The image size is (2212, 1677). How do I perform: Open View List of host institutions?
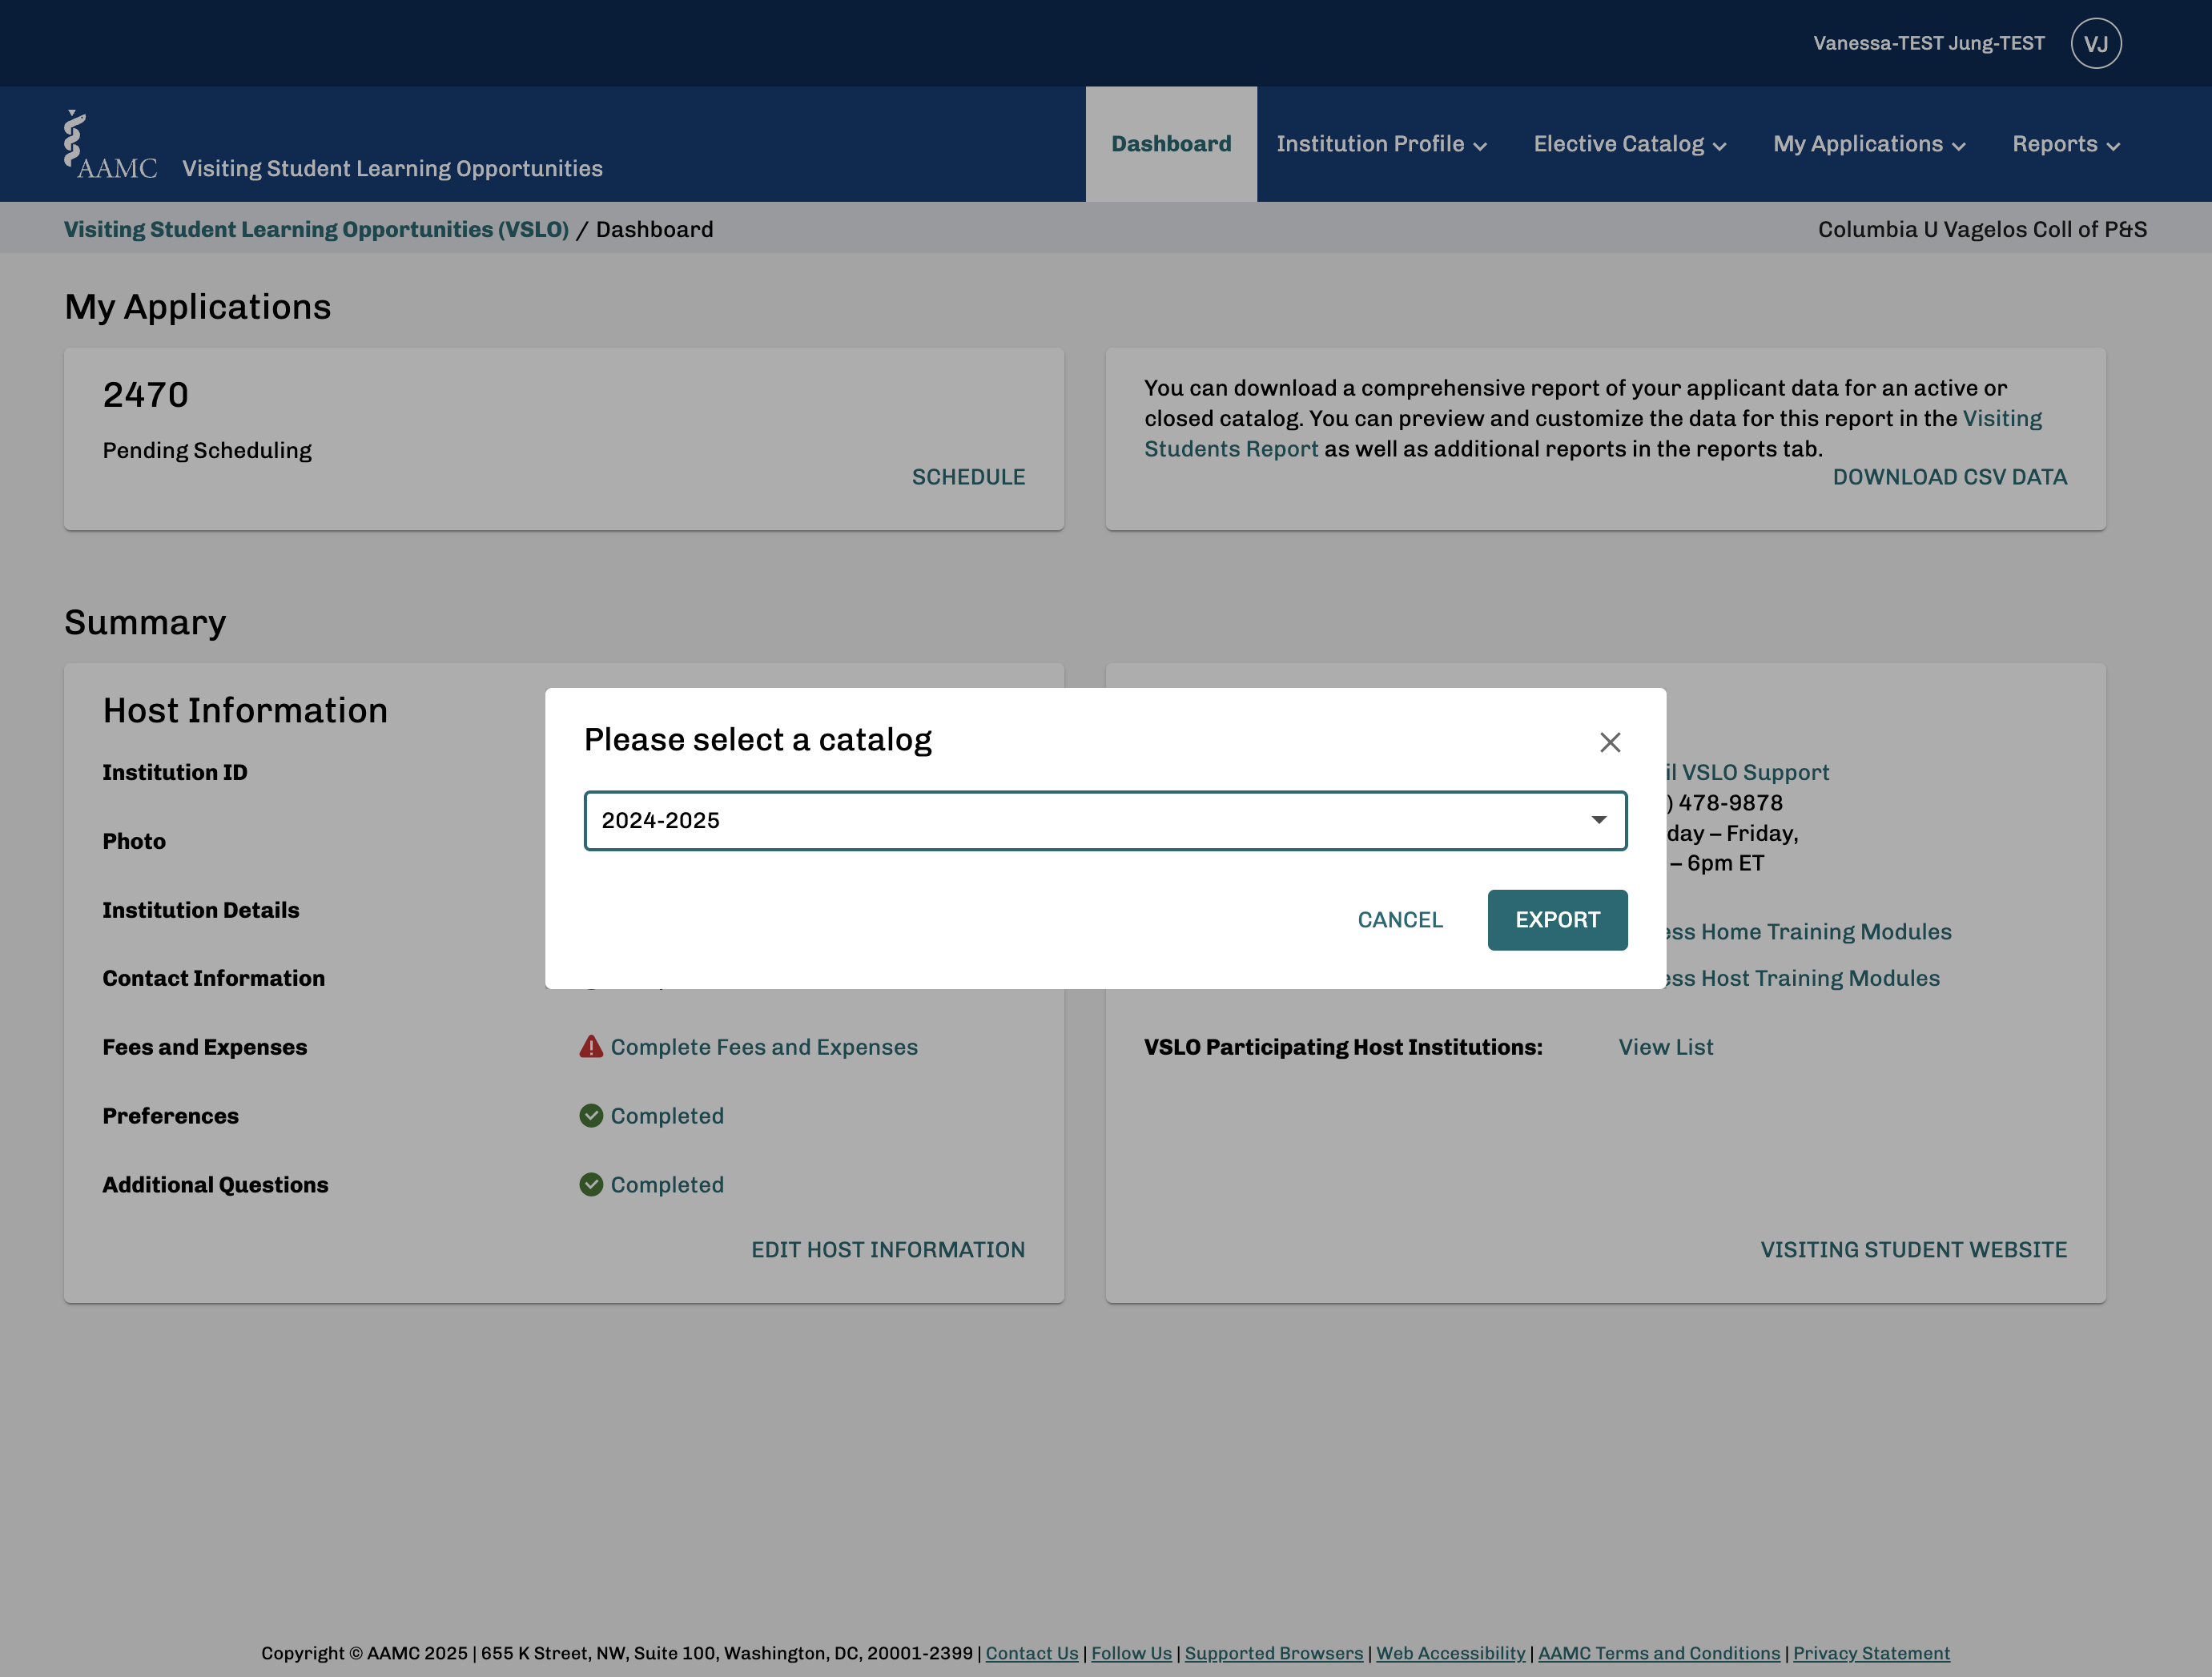coord(1665,1047)
